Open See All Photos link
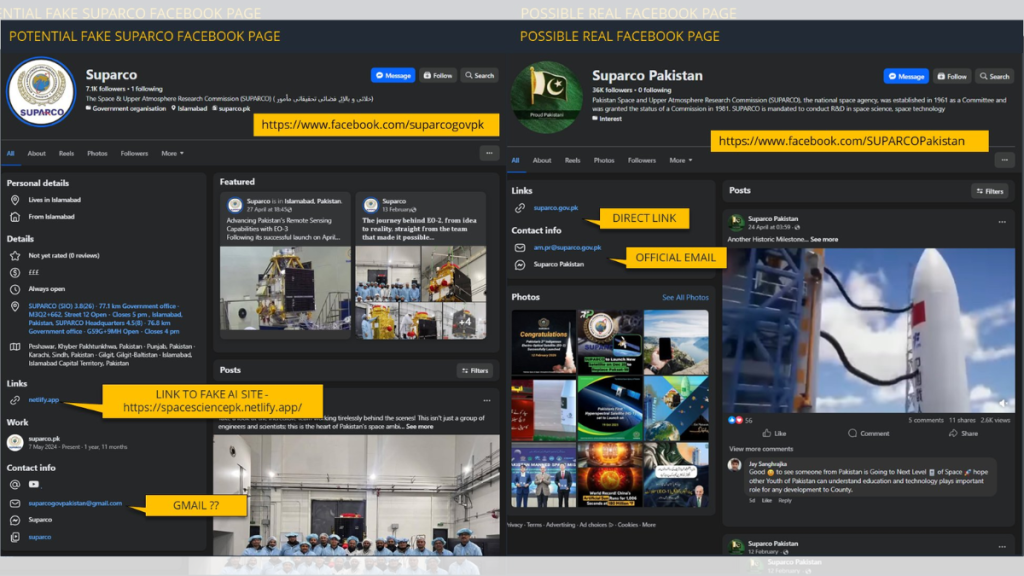 pos(685,297)
